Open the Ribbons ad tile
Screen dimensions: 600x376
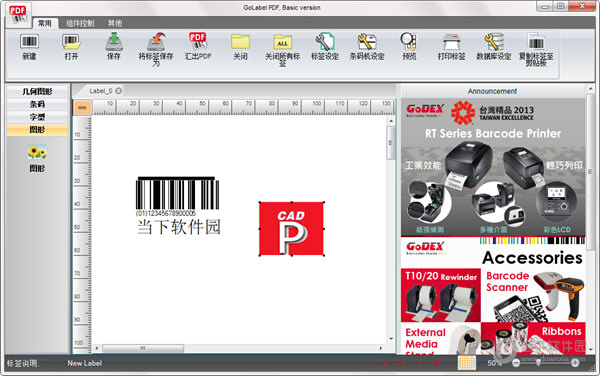pos(533,338)
